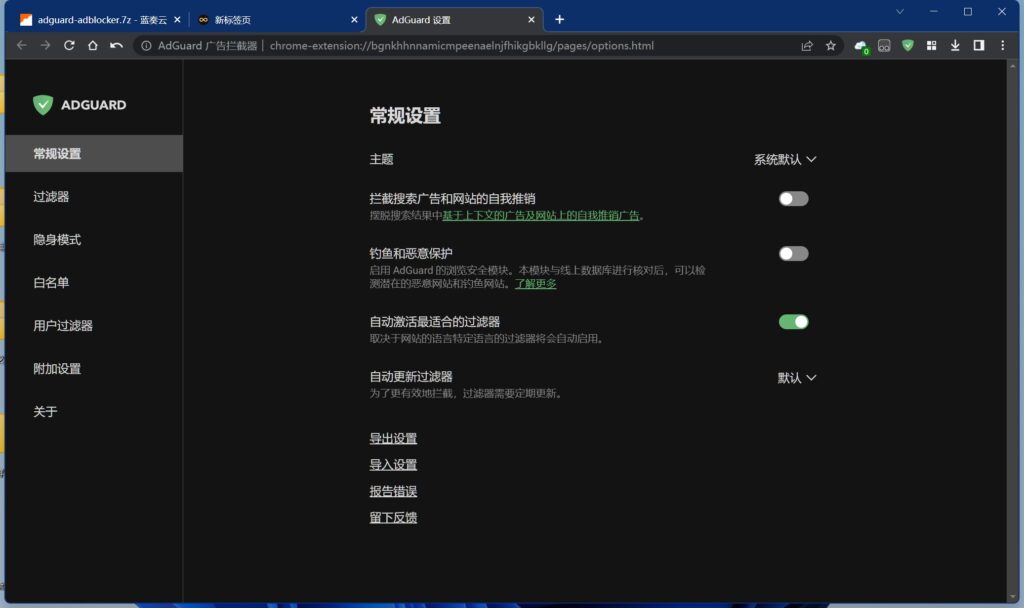Click the 了解更多 link
Screen dimensions: 1024x608
[536, 283]
